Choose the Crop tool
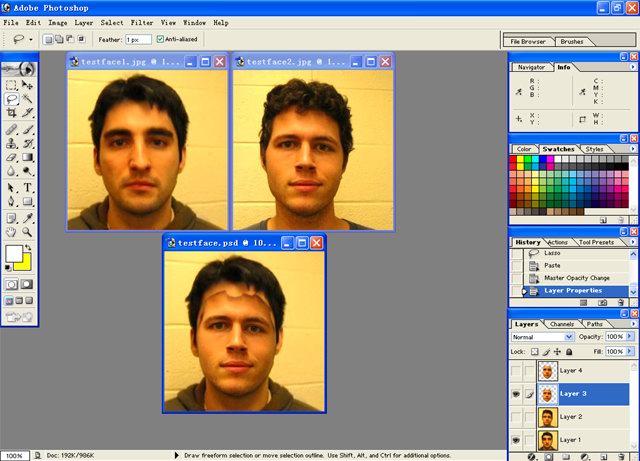 tap(11, 114)
